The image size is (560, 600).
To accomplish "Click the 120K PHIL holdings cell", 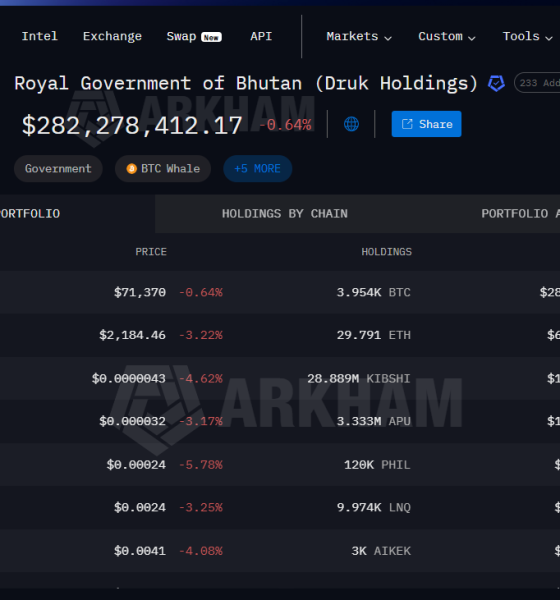I will 377,465.
